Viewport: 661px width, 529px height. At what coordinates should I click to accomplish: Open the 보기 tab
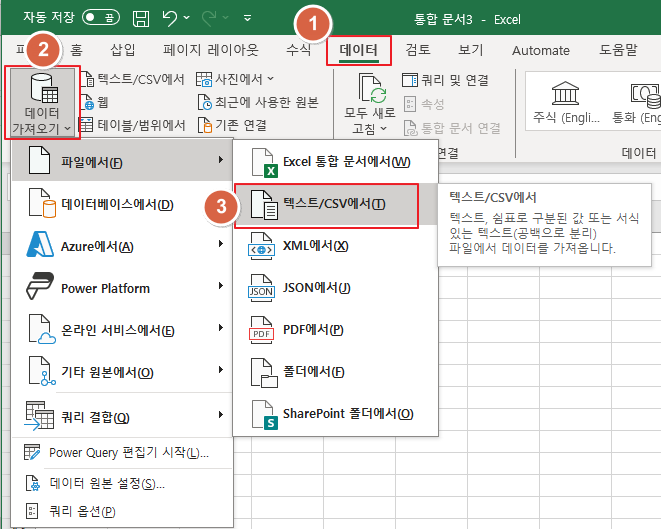pyautogui.click(x=470, y=50)
